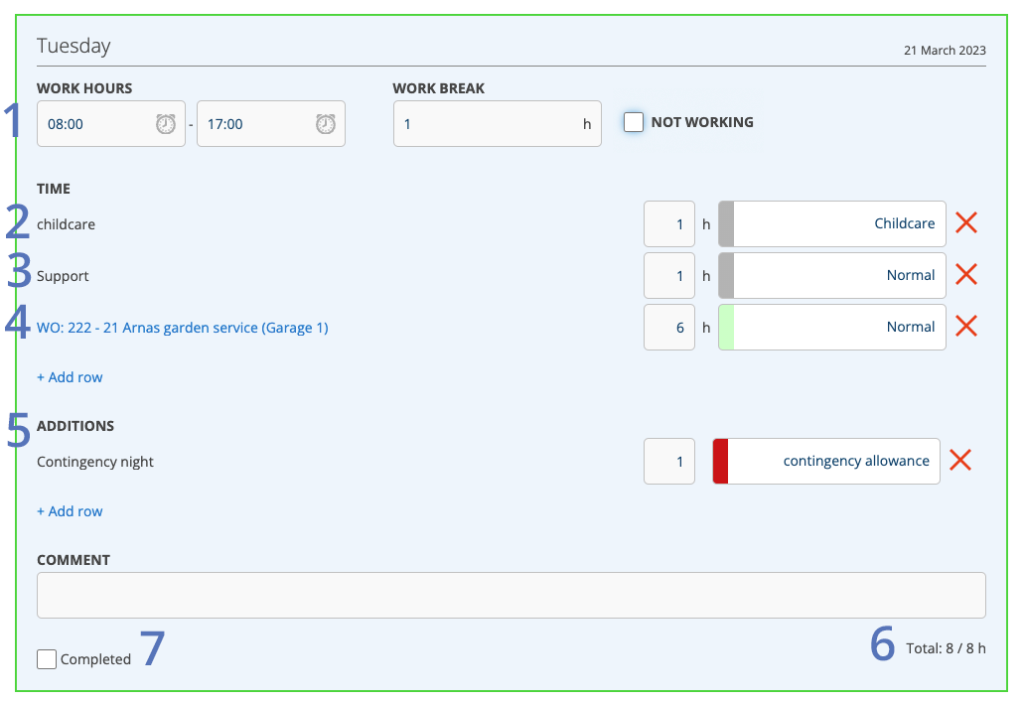Viewport: 1024px width, 702px height.
Task: Remove the Contingency night addition row
Action: coord(960,461)
